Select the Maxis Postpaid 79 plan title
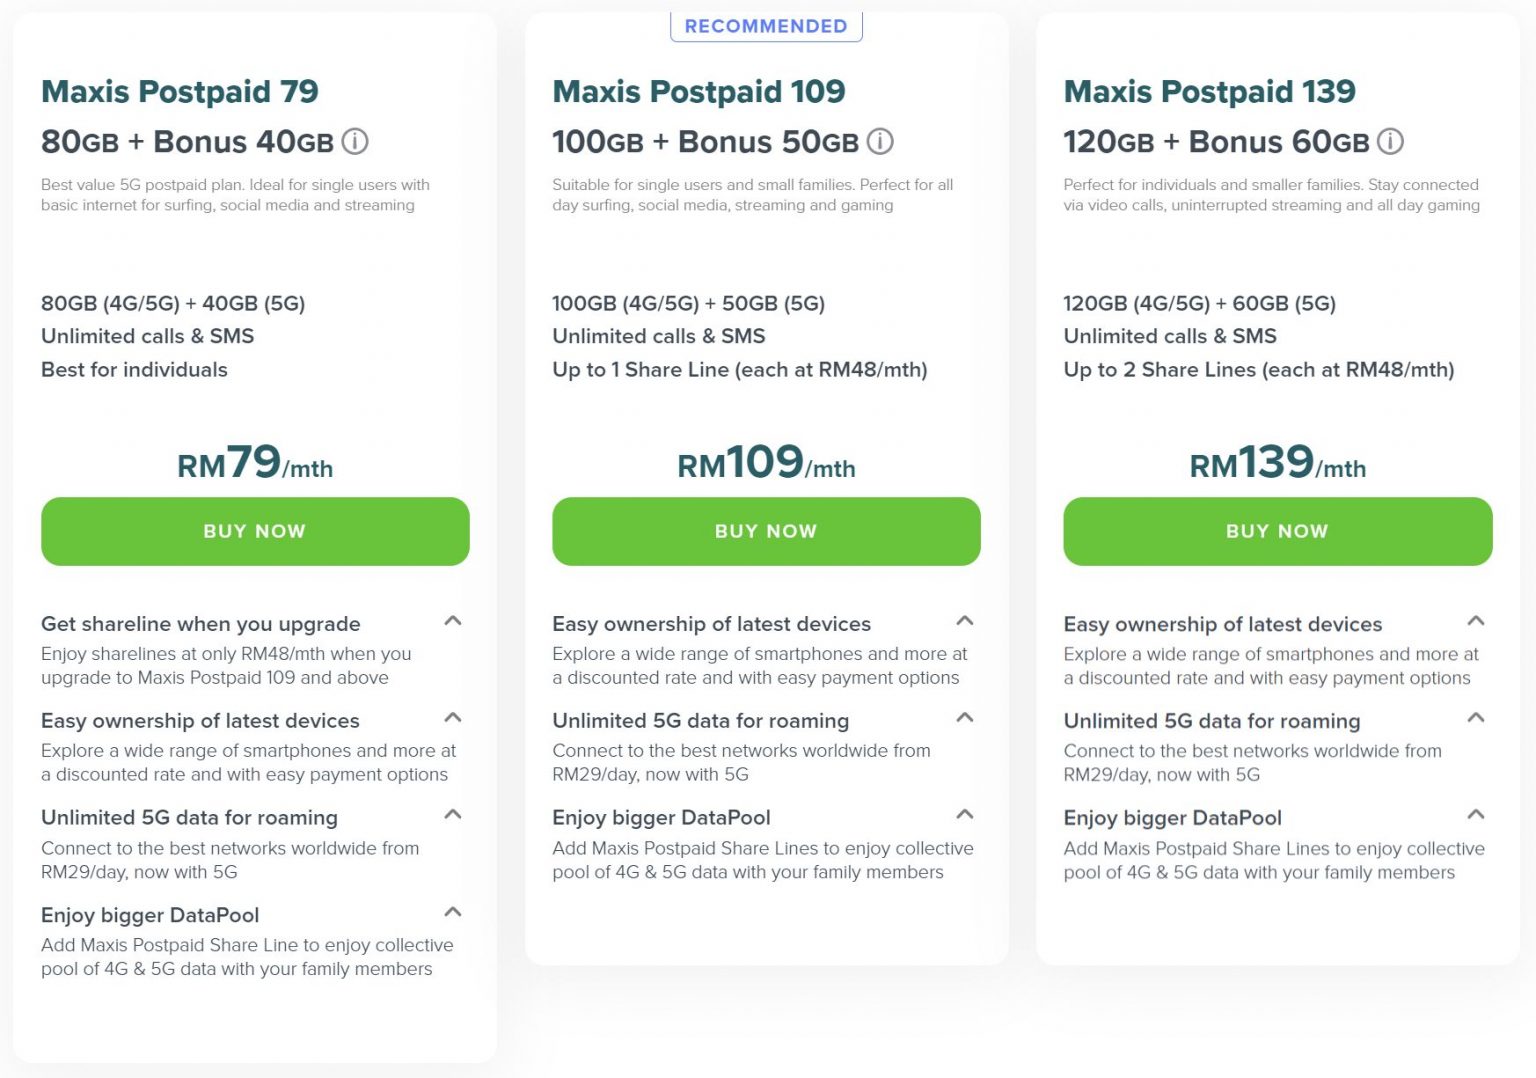Image resolution: width=1536 pixels, height=1078 pixels. (179, 91)
